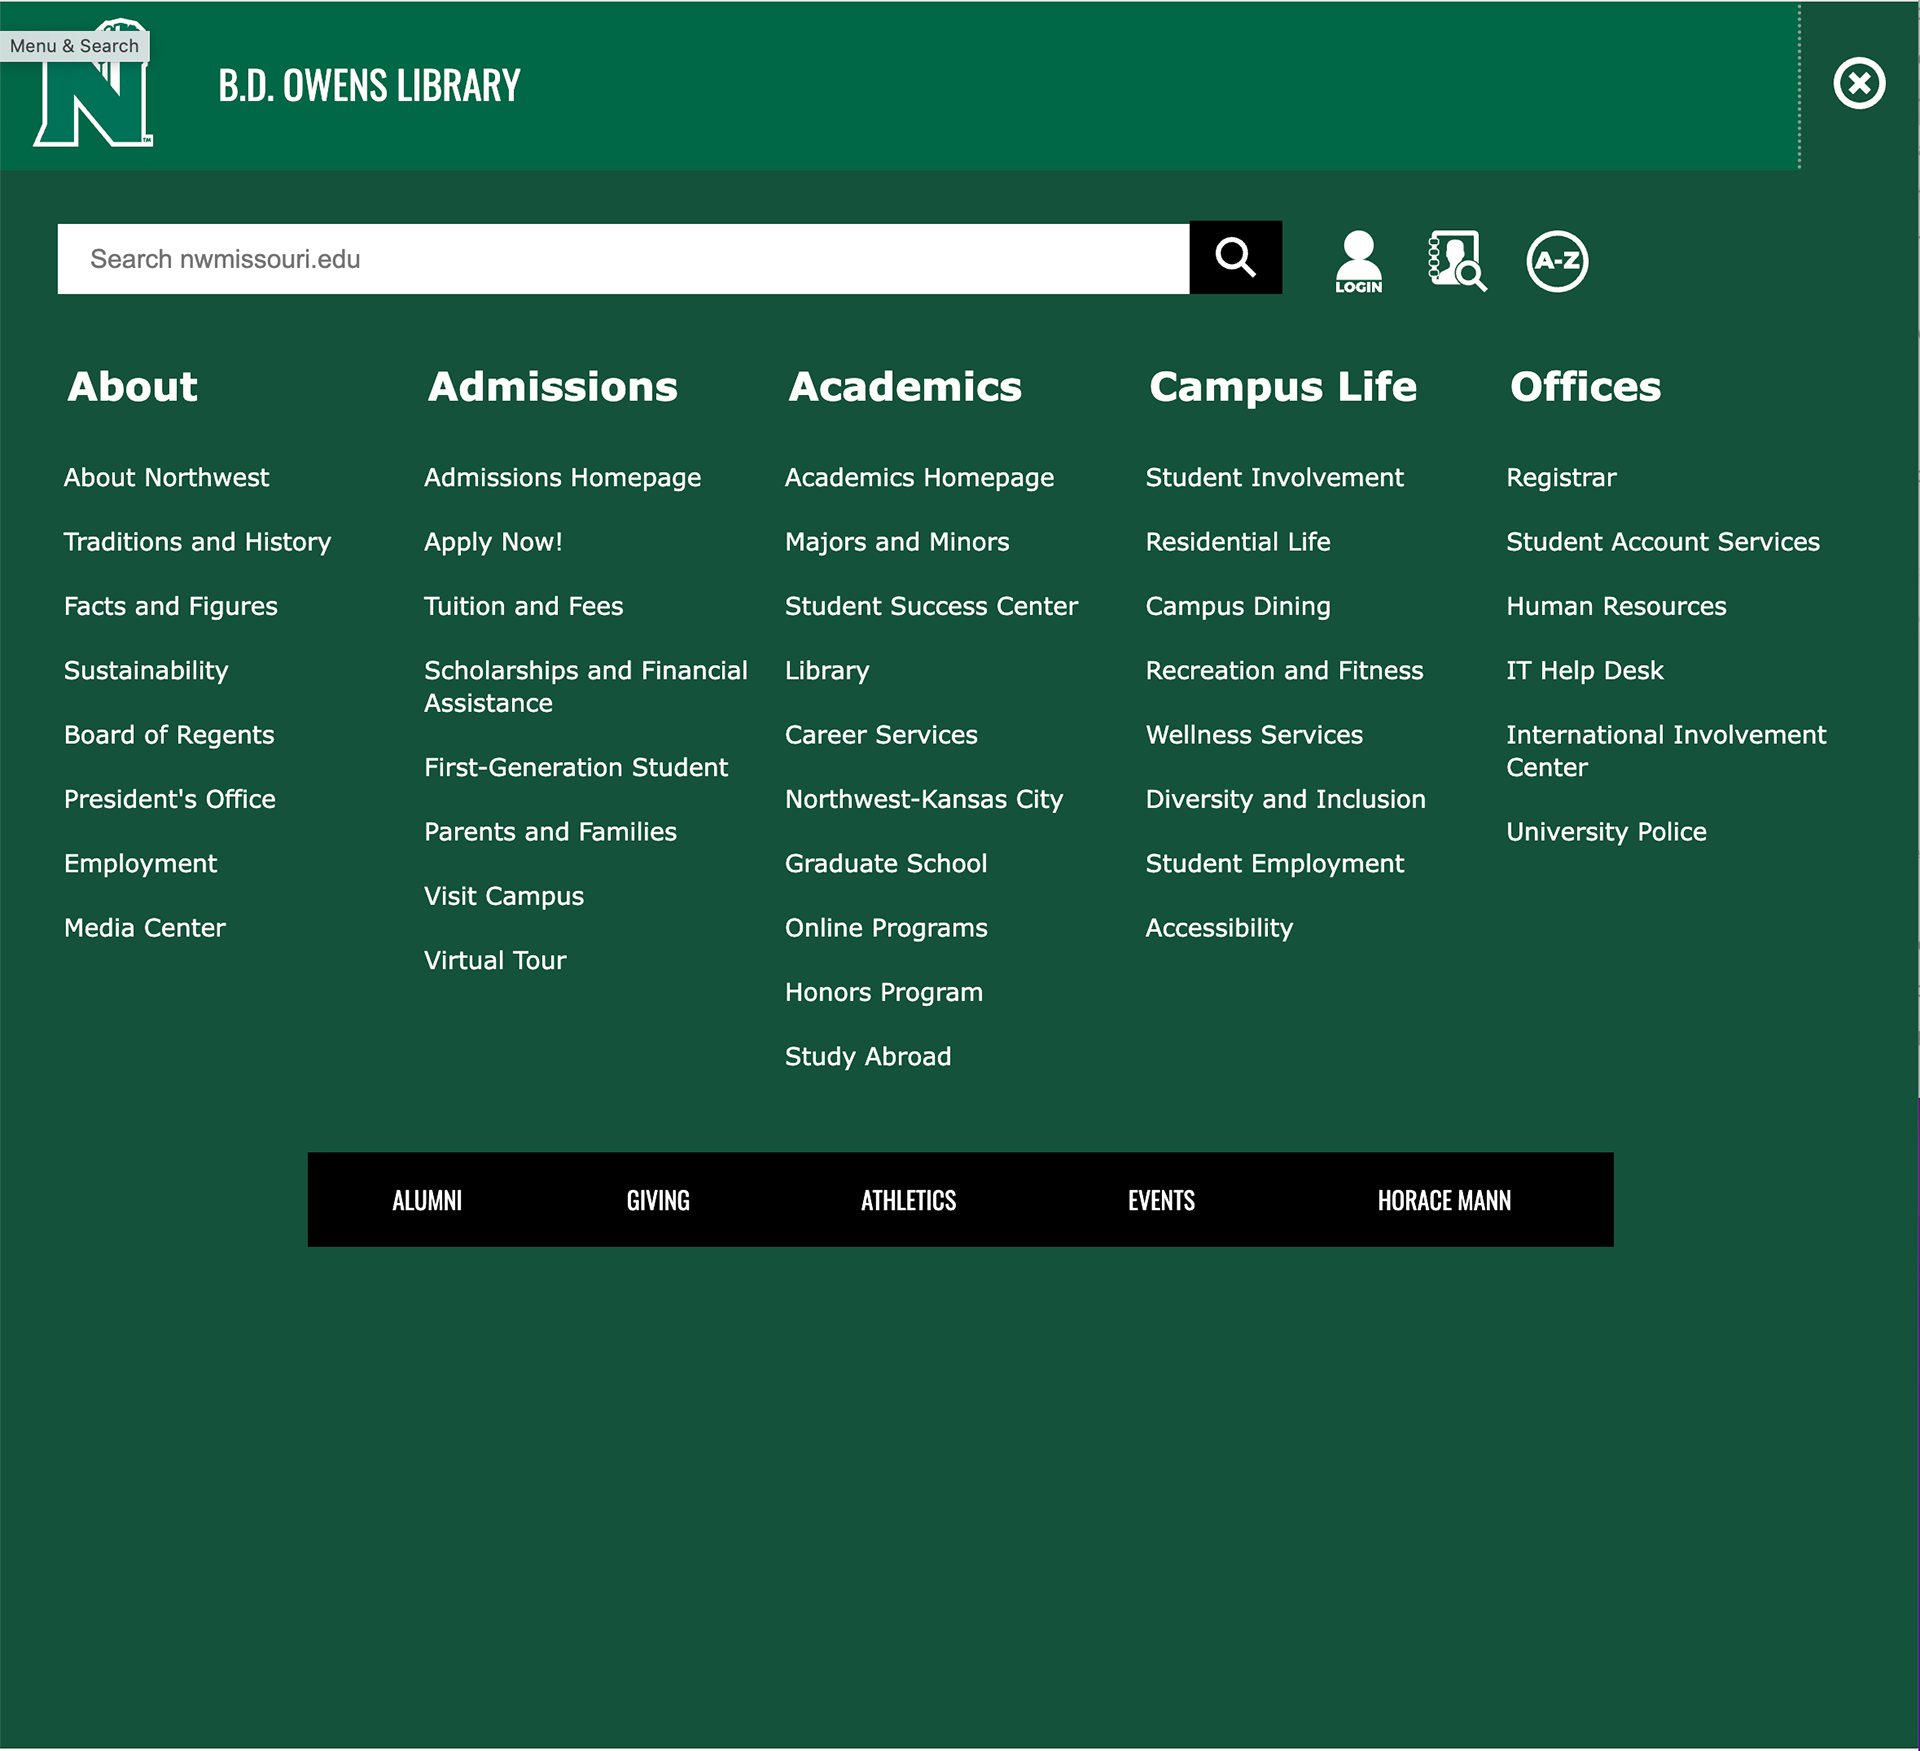
Task: Go to Accessibility page
Action: pyautogui.click(x=1219, y=928)
